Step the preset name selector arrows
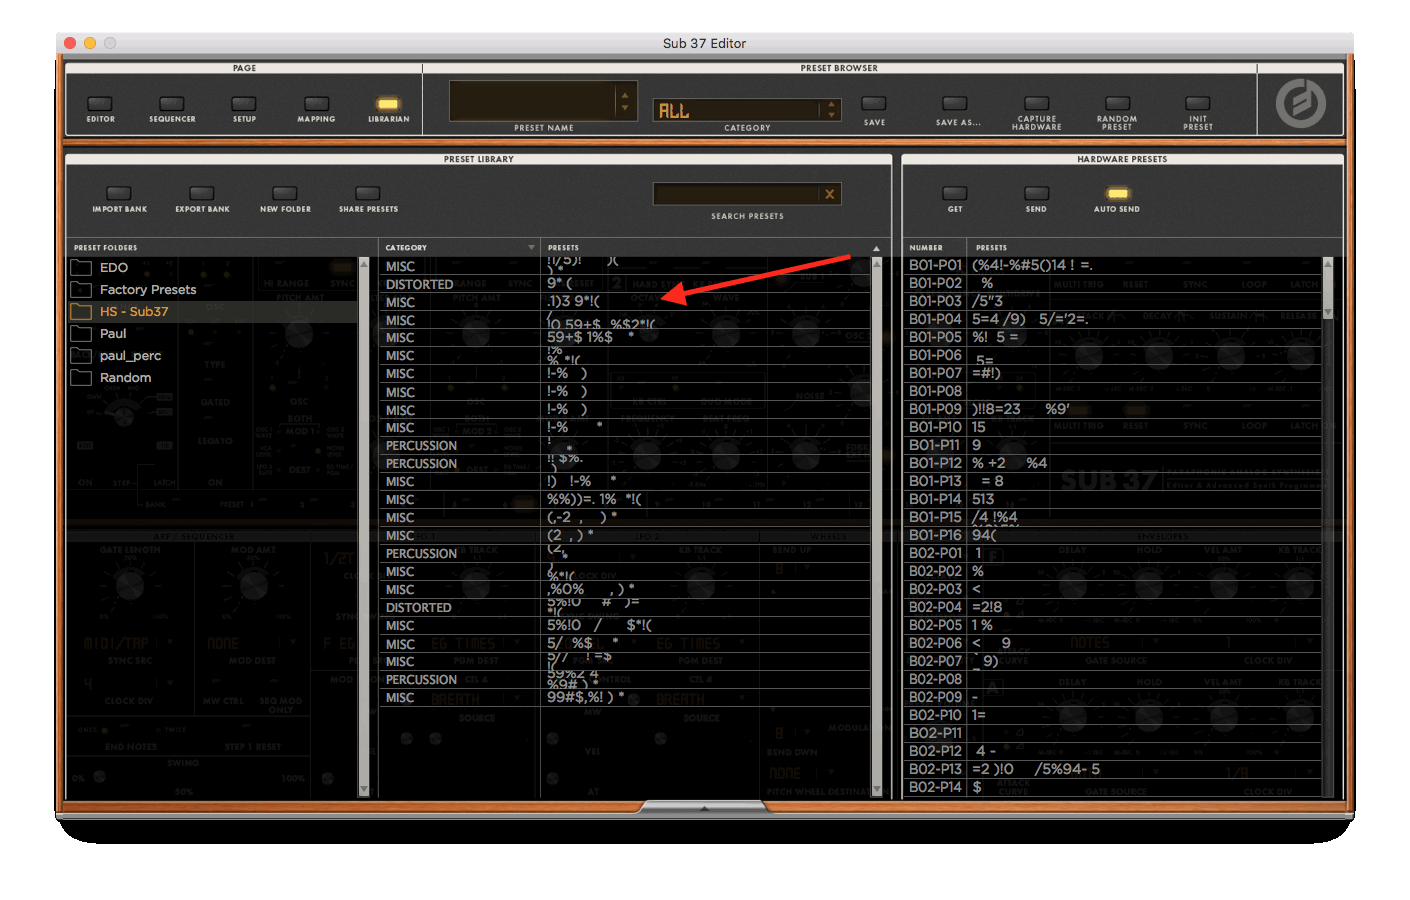Viewport: 1410px width, 900px height. [625, 102]
